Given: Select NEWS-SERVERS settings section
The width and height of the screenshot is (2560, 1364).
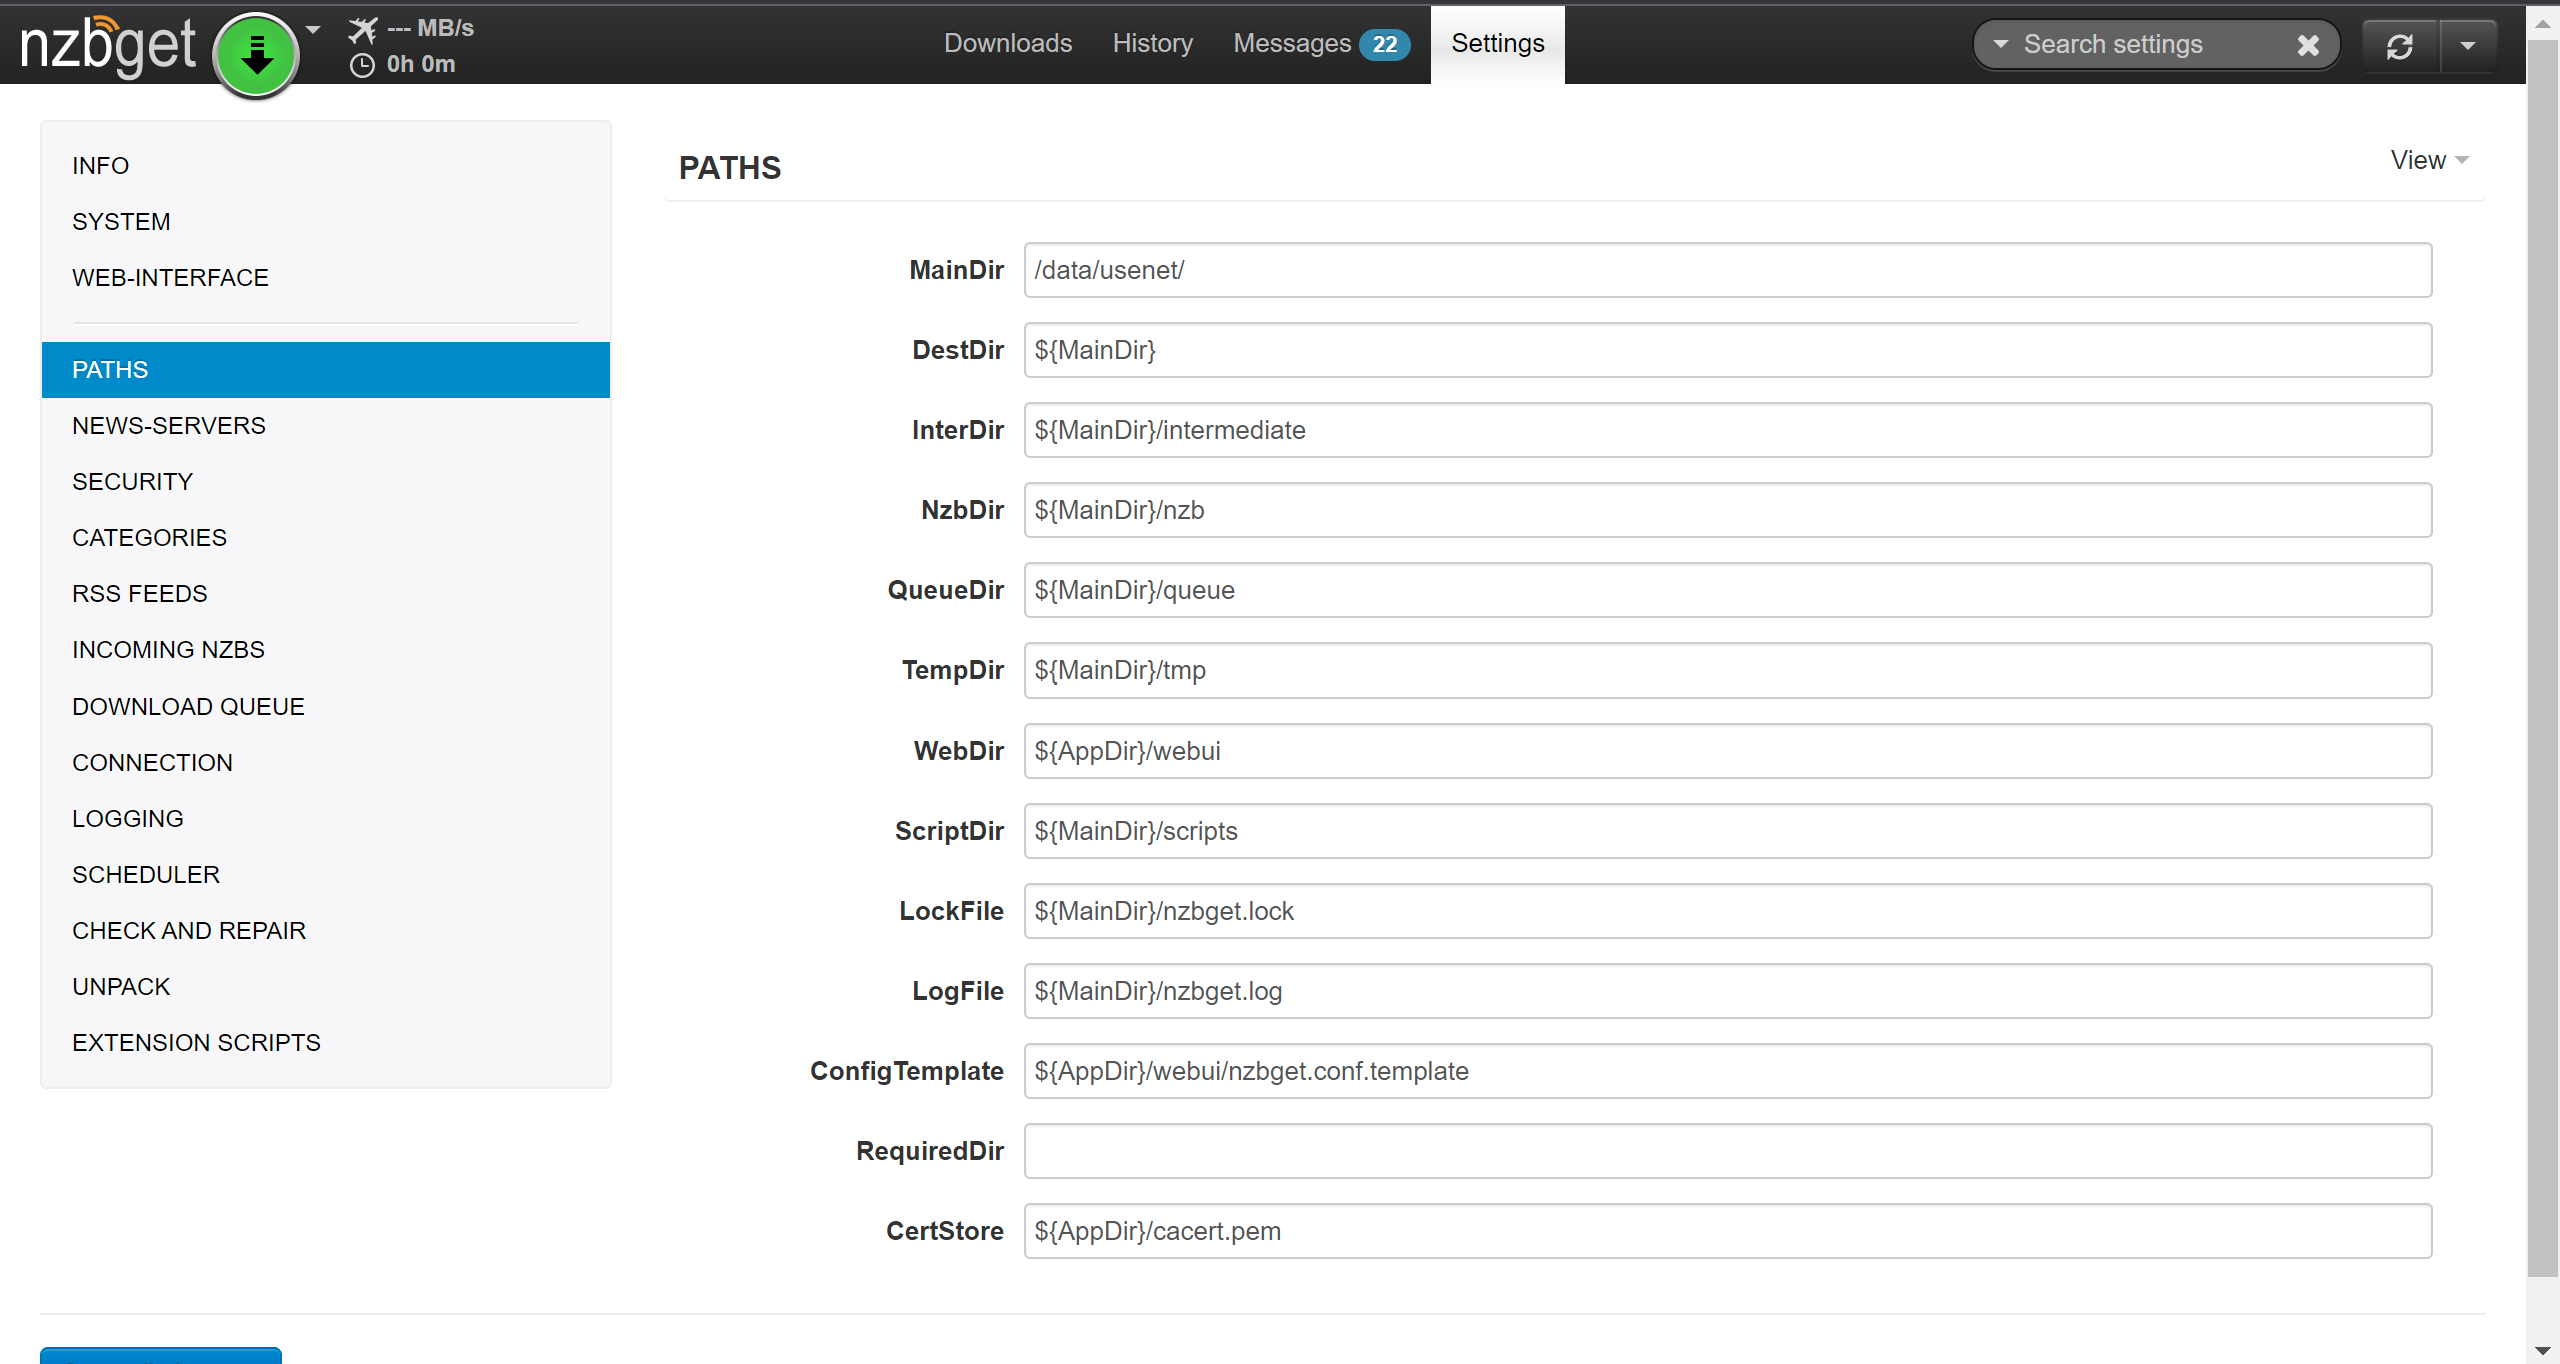Looking at the screenshot, I should pos(168,426).
